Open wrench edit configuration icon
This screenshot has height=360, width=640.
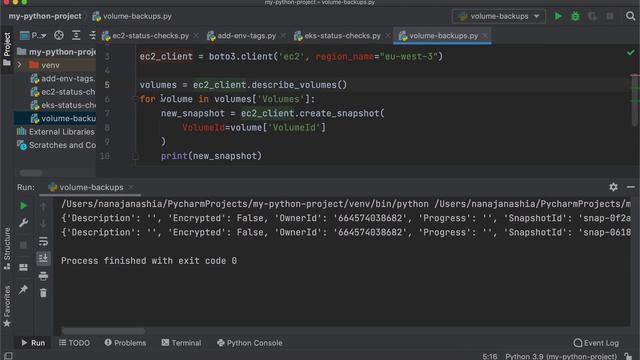23,223
